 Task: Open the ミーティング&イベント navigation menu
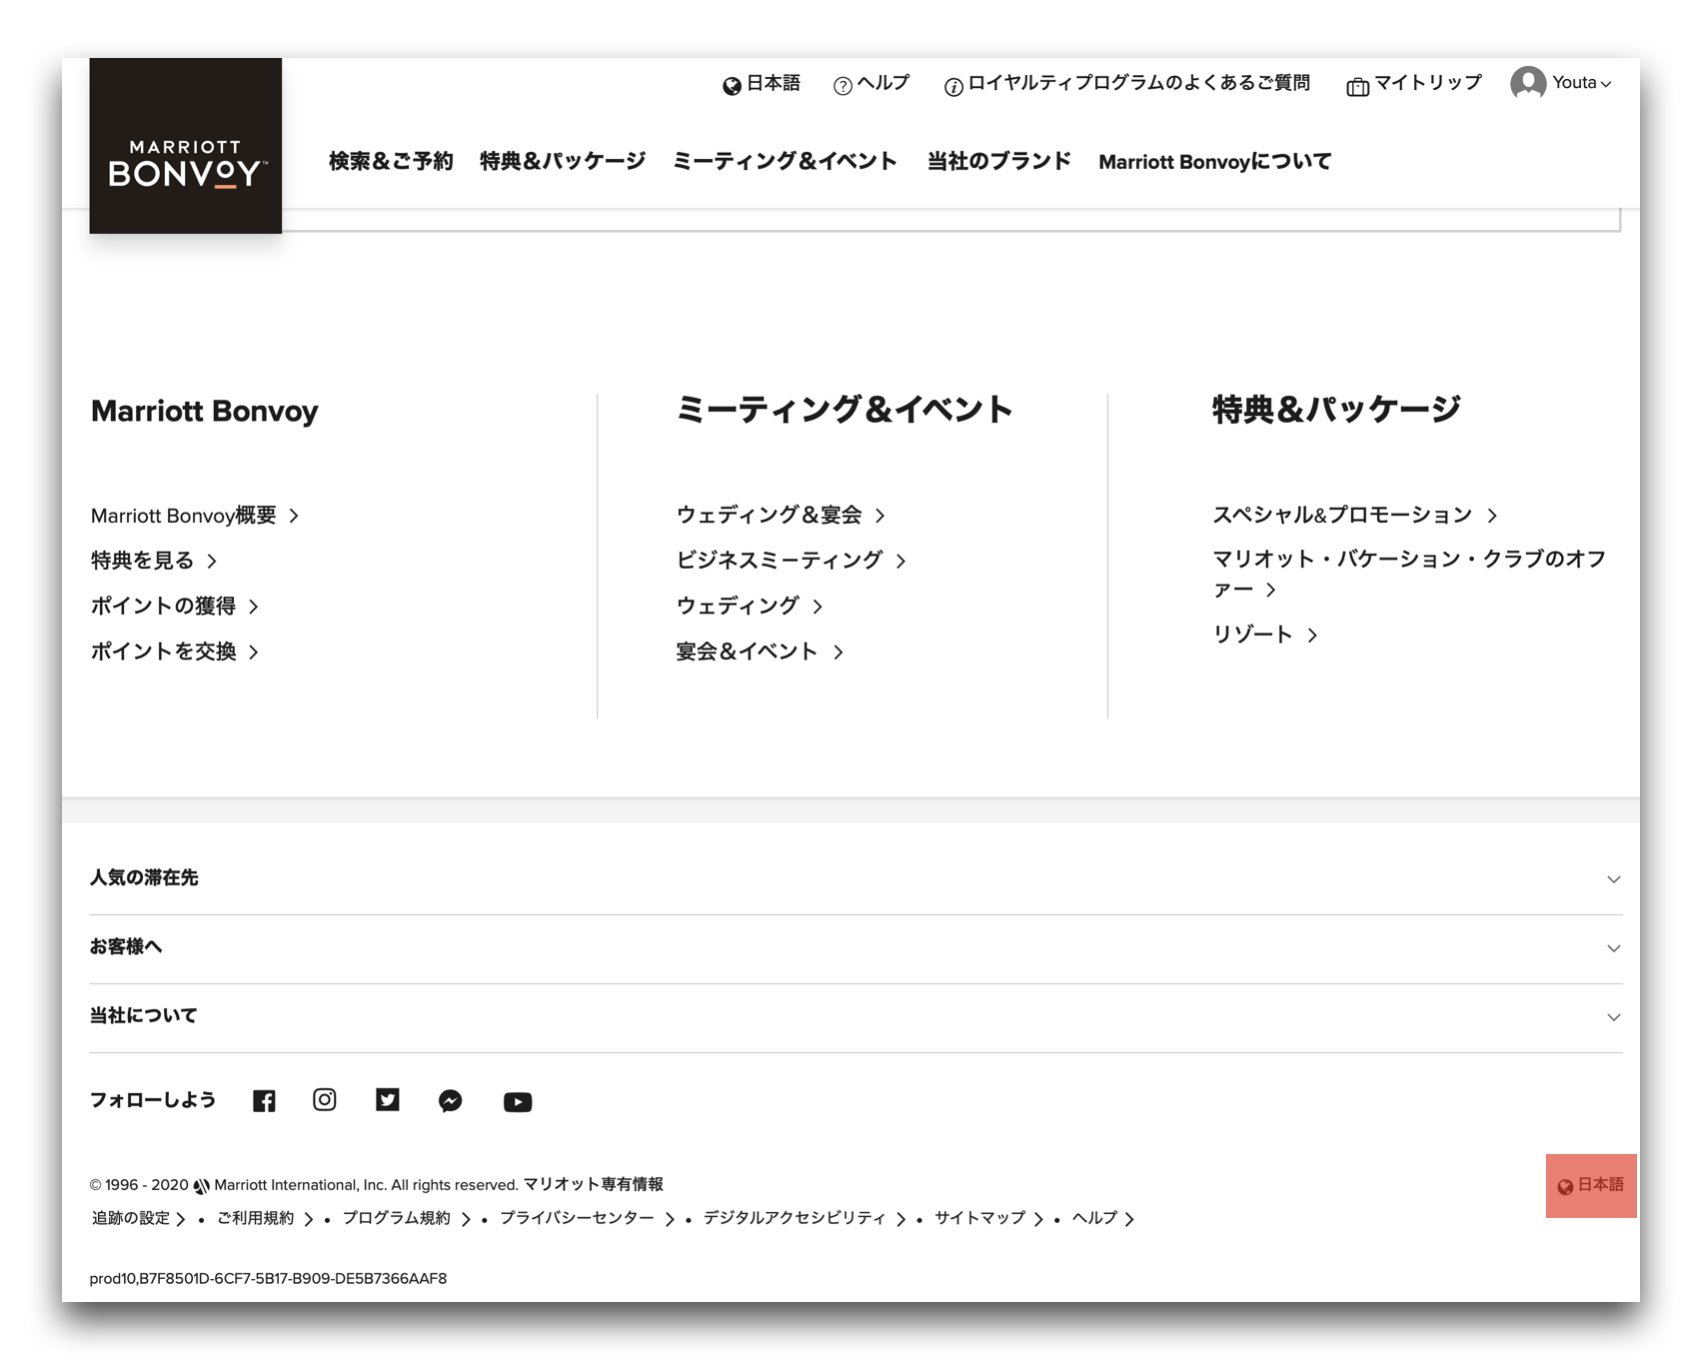(x=785, y=161)
